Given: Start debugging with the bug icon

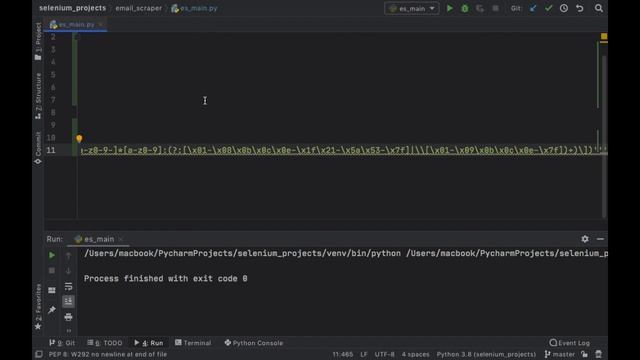Looking at the screenshot, I should click(x=464, y=8).
